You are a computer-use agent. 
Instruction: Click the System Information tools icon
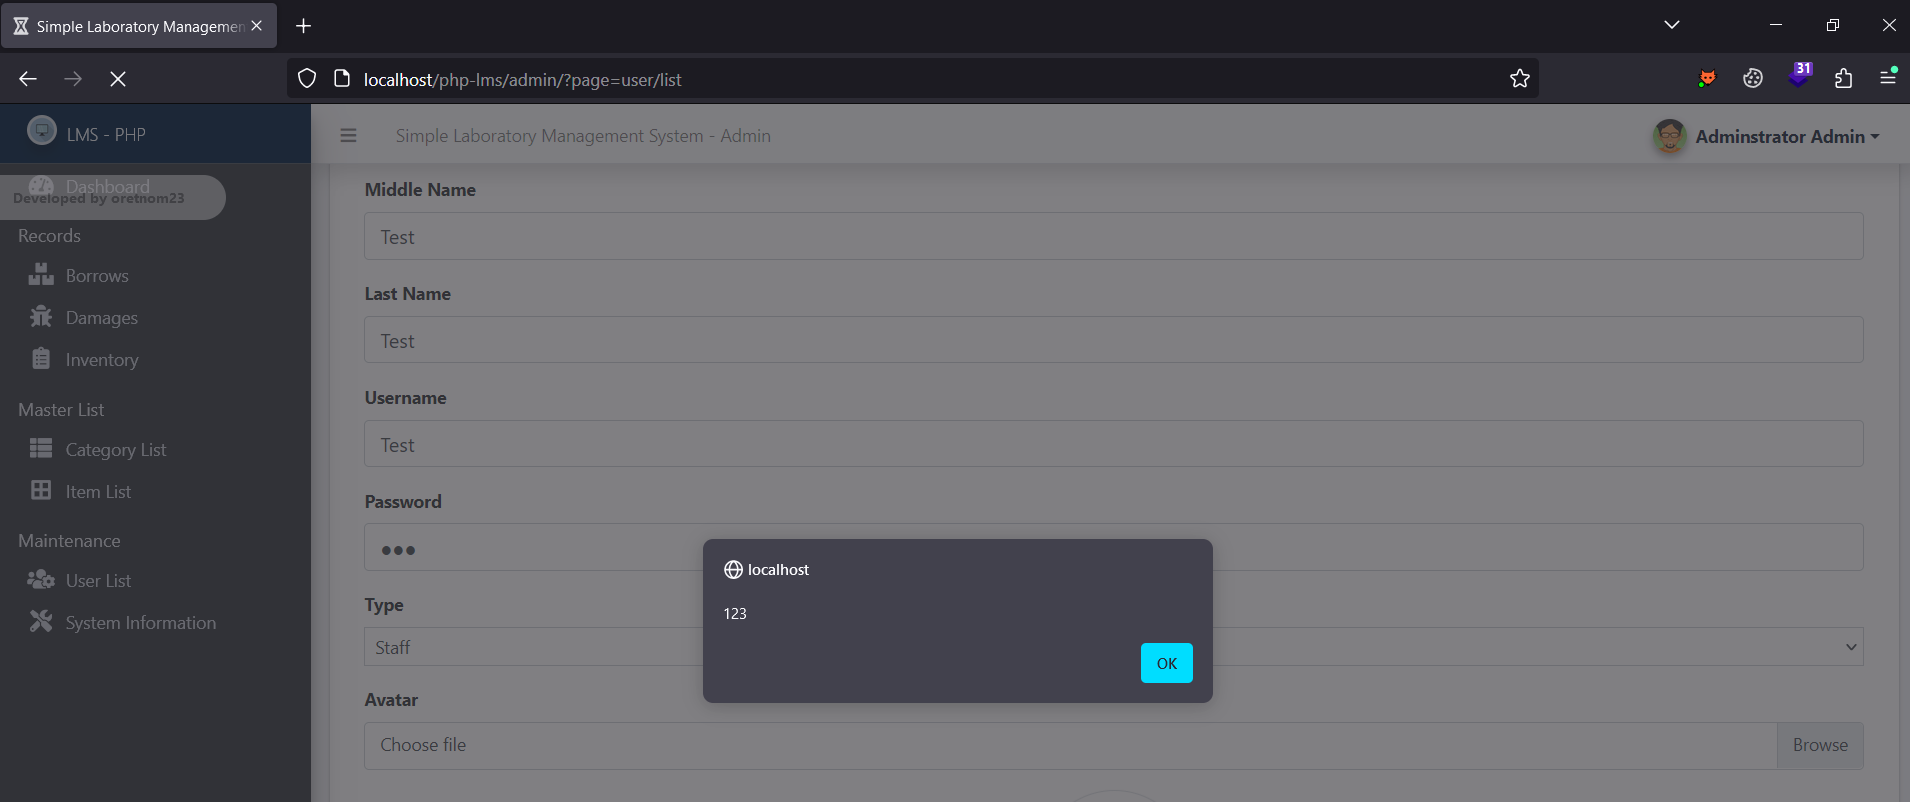tap(41, 622)
